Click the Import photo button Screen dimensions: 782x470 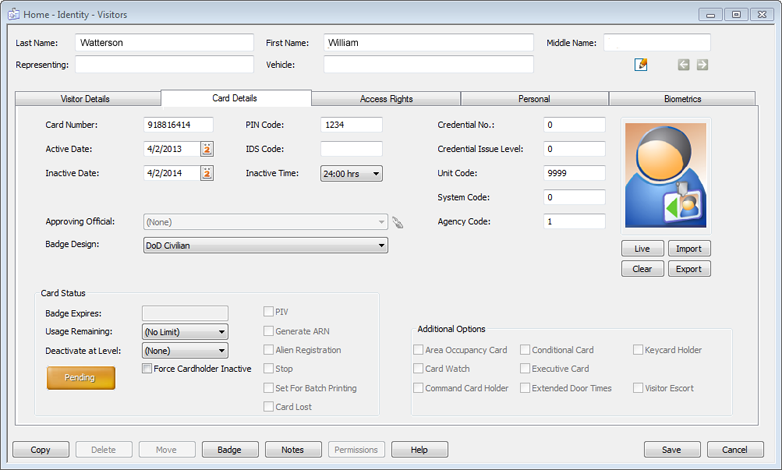coord(688,249)
